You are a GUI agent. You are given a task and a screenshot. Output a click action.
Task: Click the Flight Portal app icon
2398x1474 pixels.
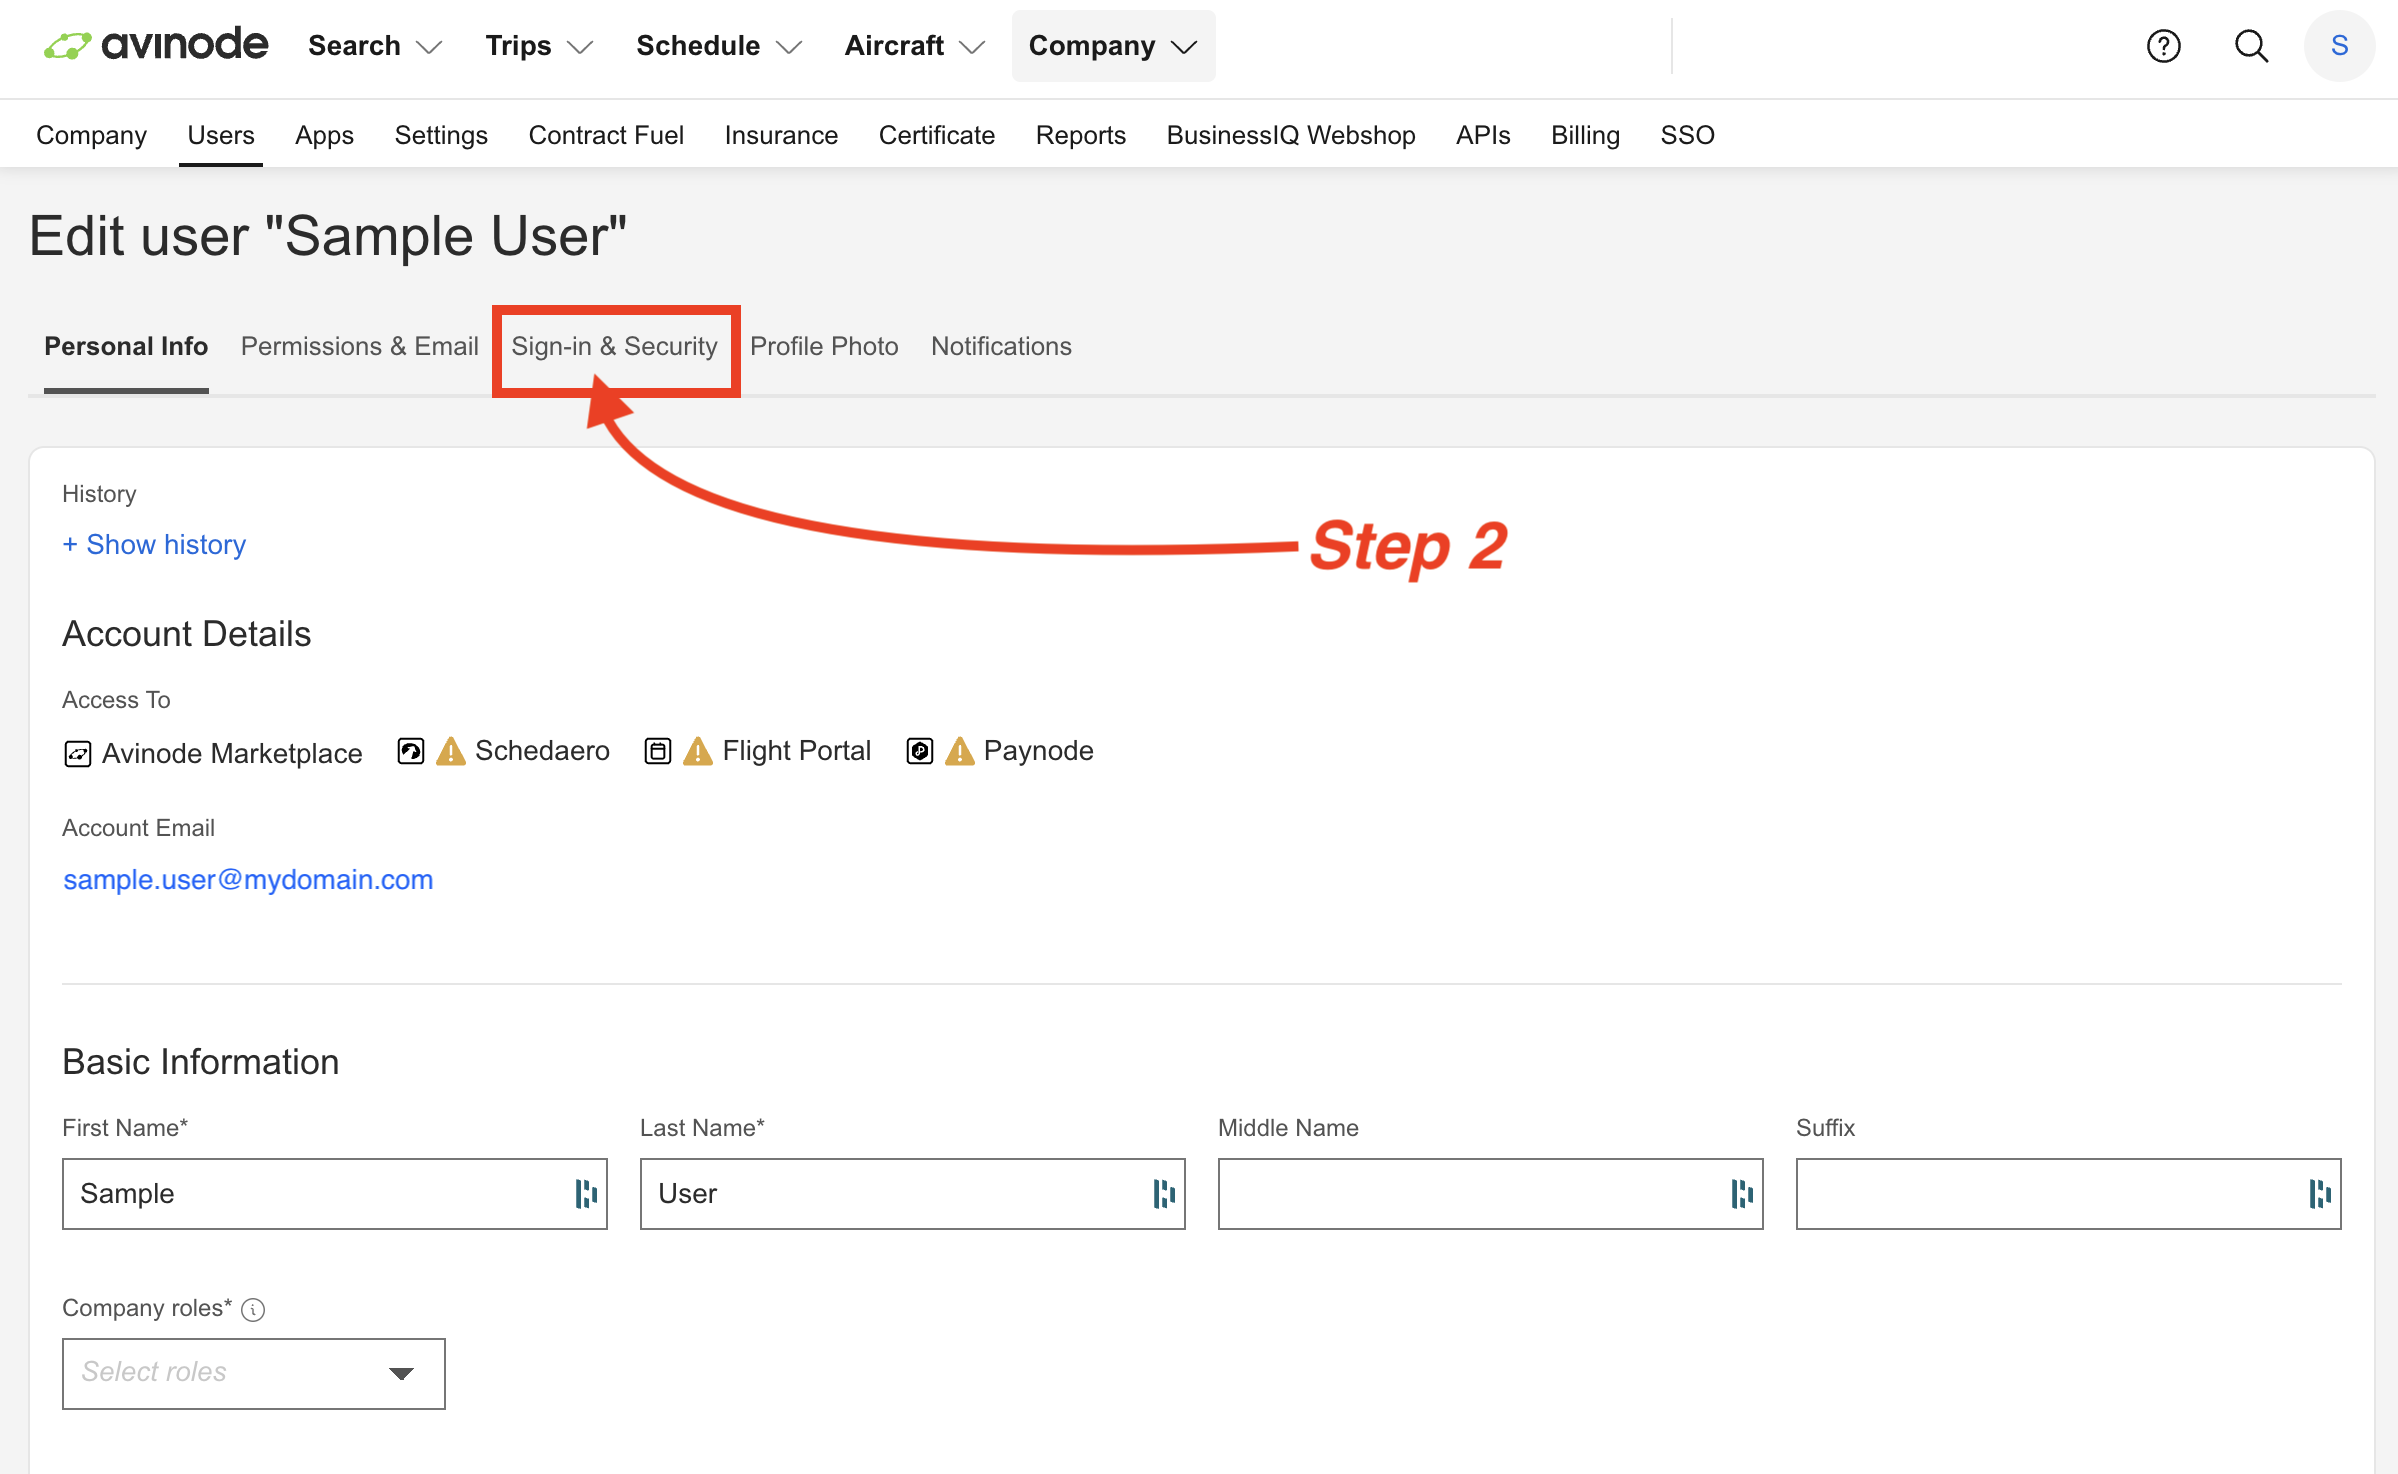point(657,751)
